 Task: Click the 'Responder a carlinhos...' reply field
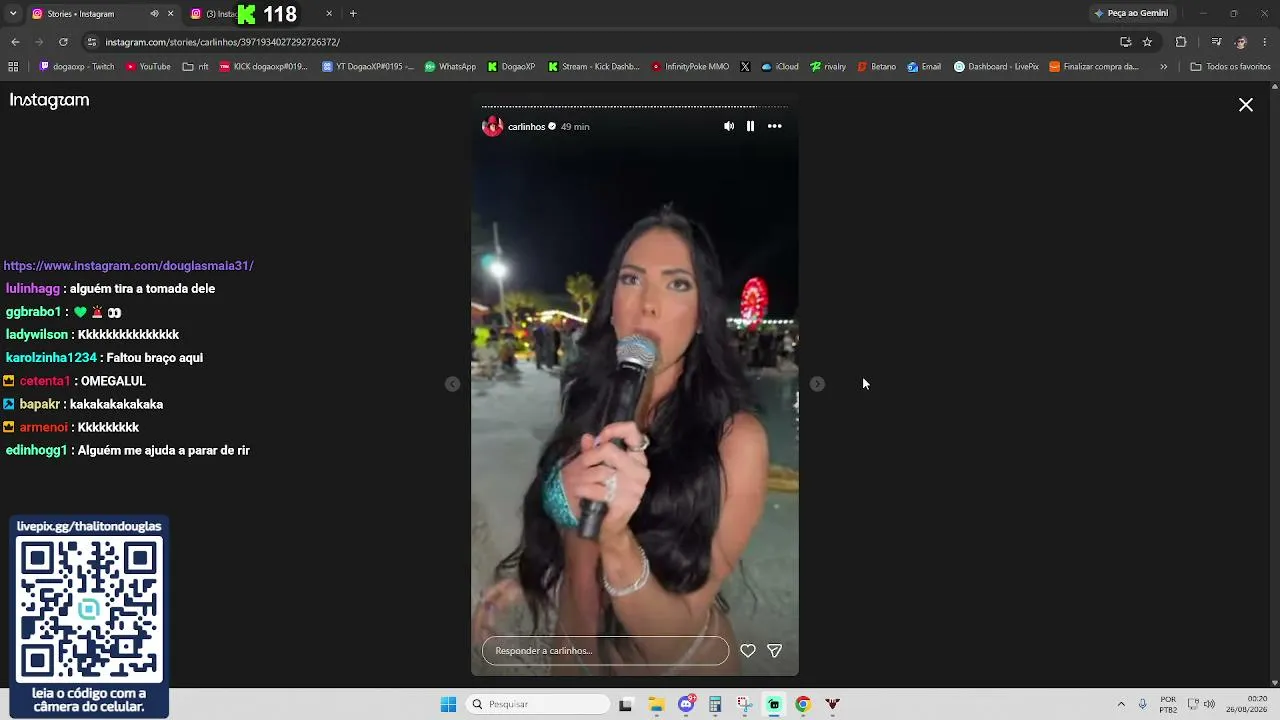[605, 651]
